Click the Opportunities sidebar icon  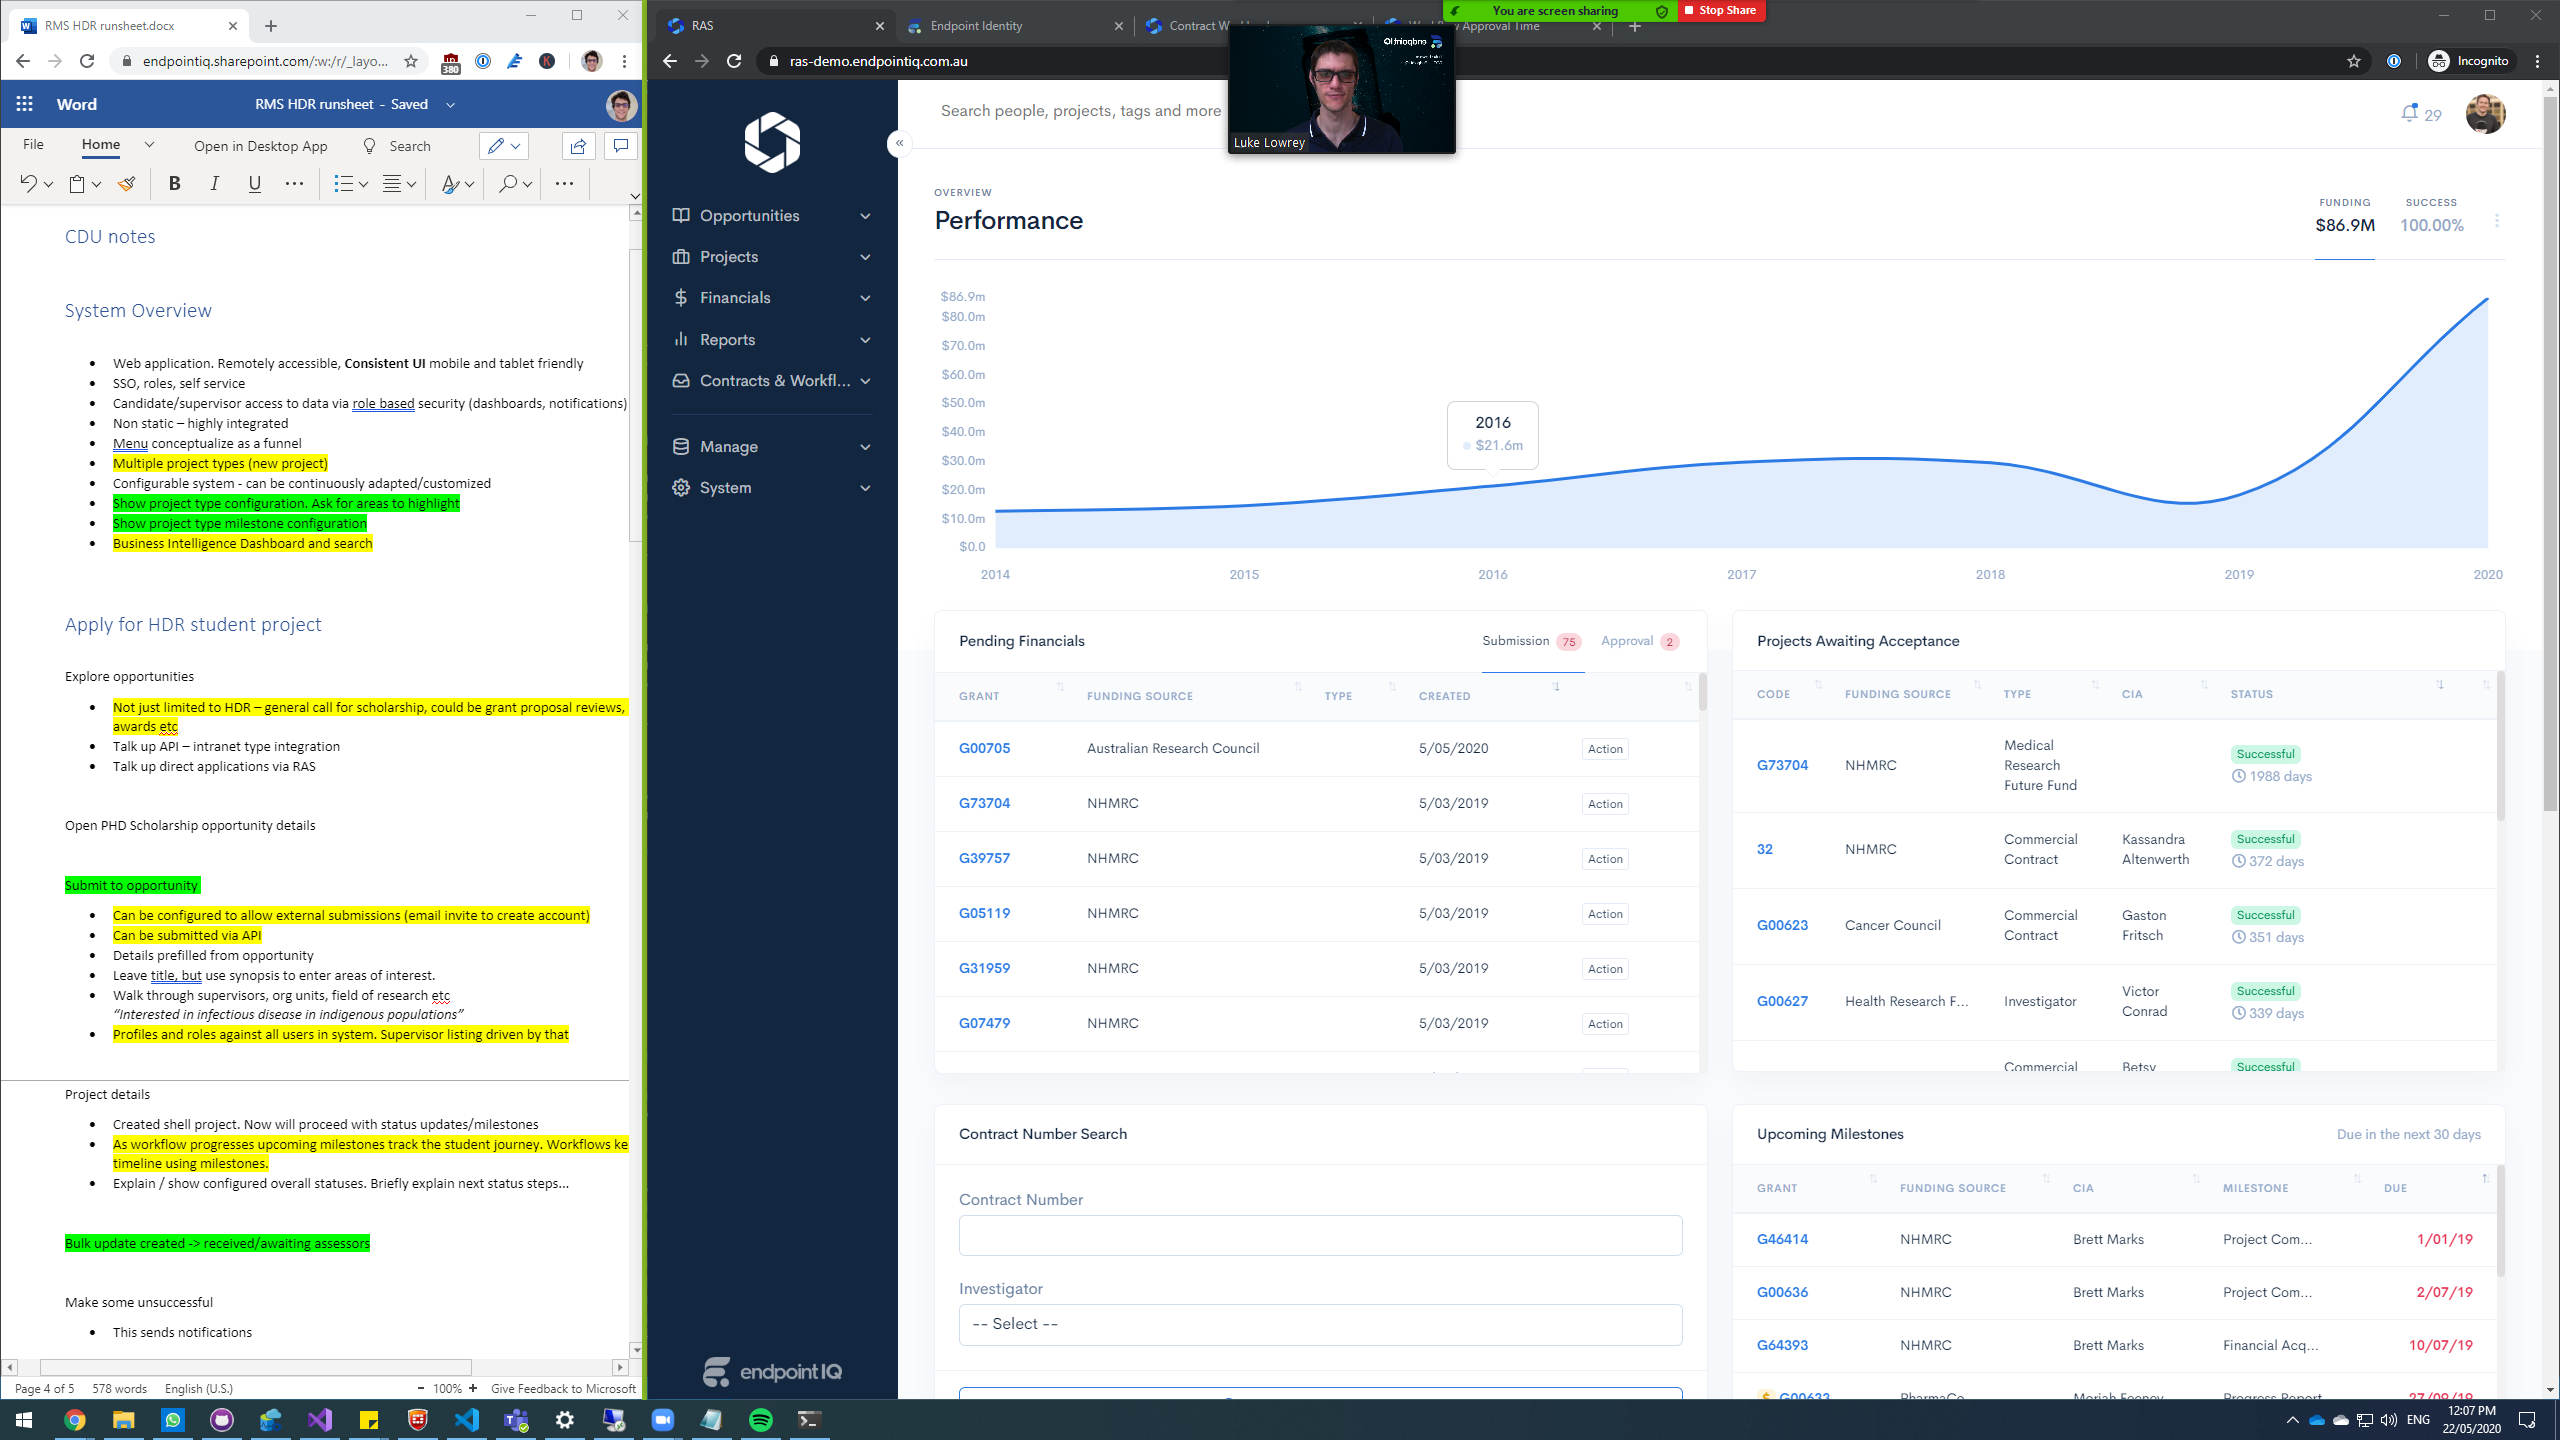click(x=680, y=215)
